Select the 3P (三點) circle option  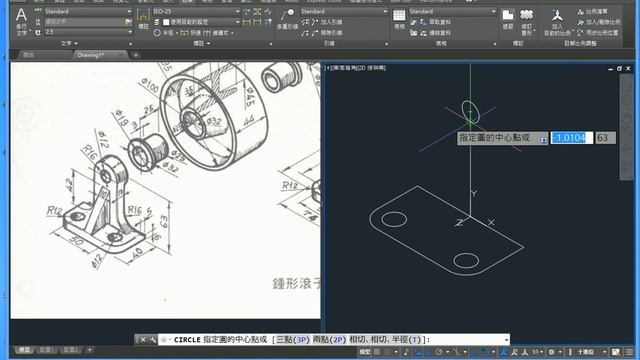click(x=293, y=340)
